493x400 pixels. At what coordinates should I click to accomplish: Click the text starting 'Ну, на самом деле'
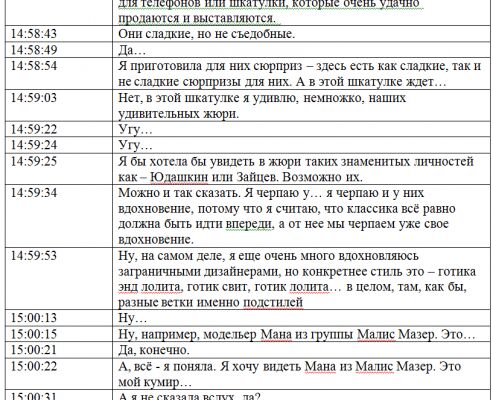point(297,279)
